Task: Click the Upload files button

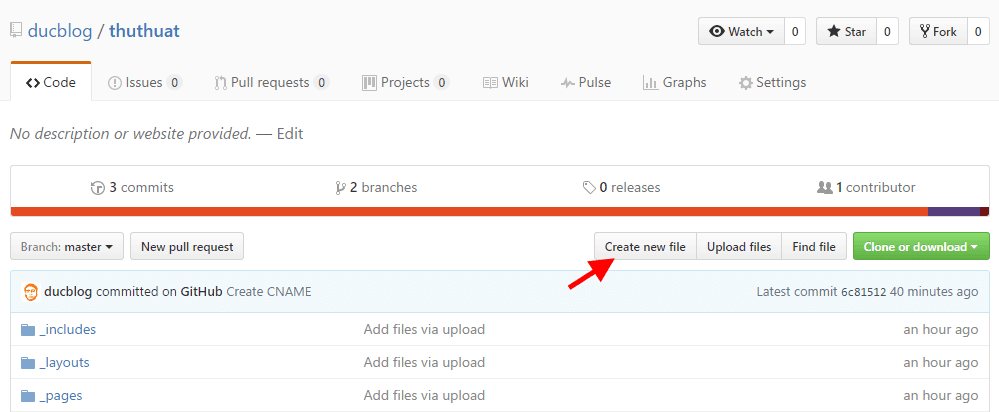Action: pos(739,246)
